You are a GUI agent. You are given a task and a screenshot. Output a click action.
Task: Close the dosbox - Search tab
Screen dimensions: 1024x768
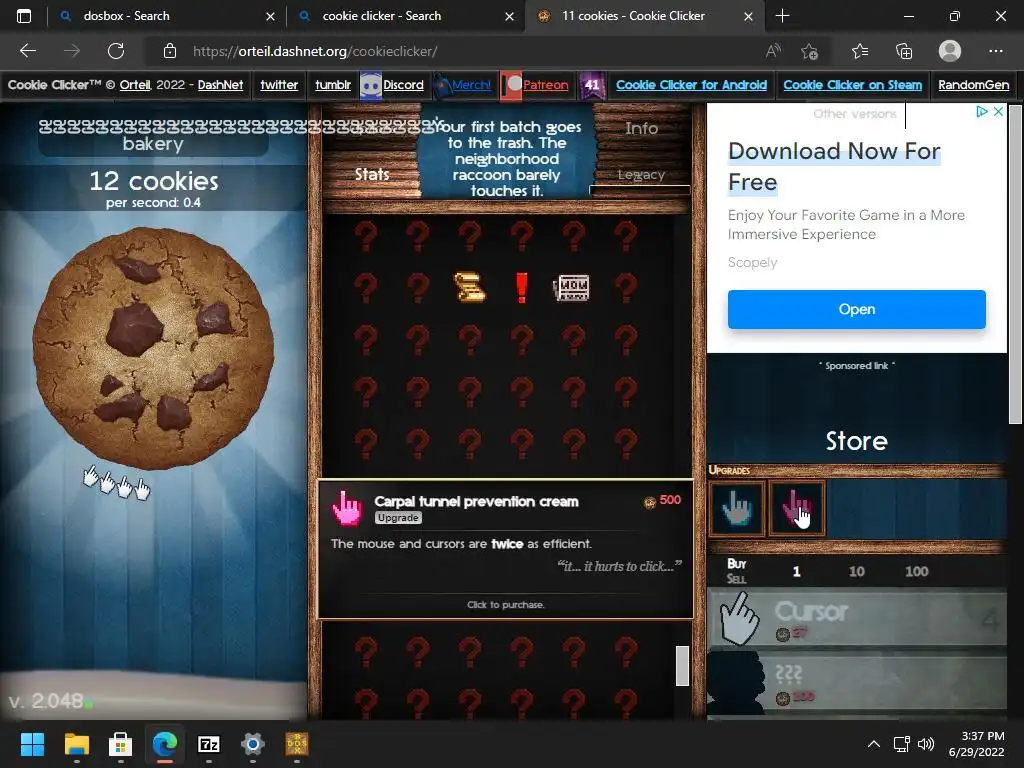(x=270, y=16)
